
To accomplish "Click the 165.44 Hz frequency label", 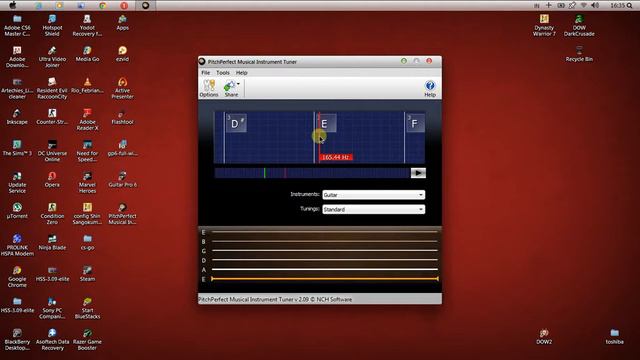I will click(336, 157).
